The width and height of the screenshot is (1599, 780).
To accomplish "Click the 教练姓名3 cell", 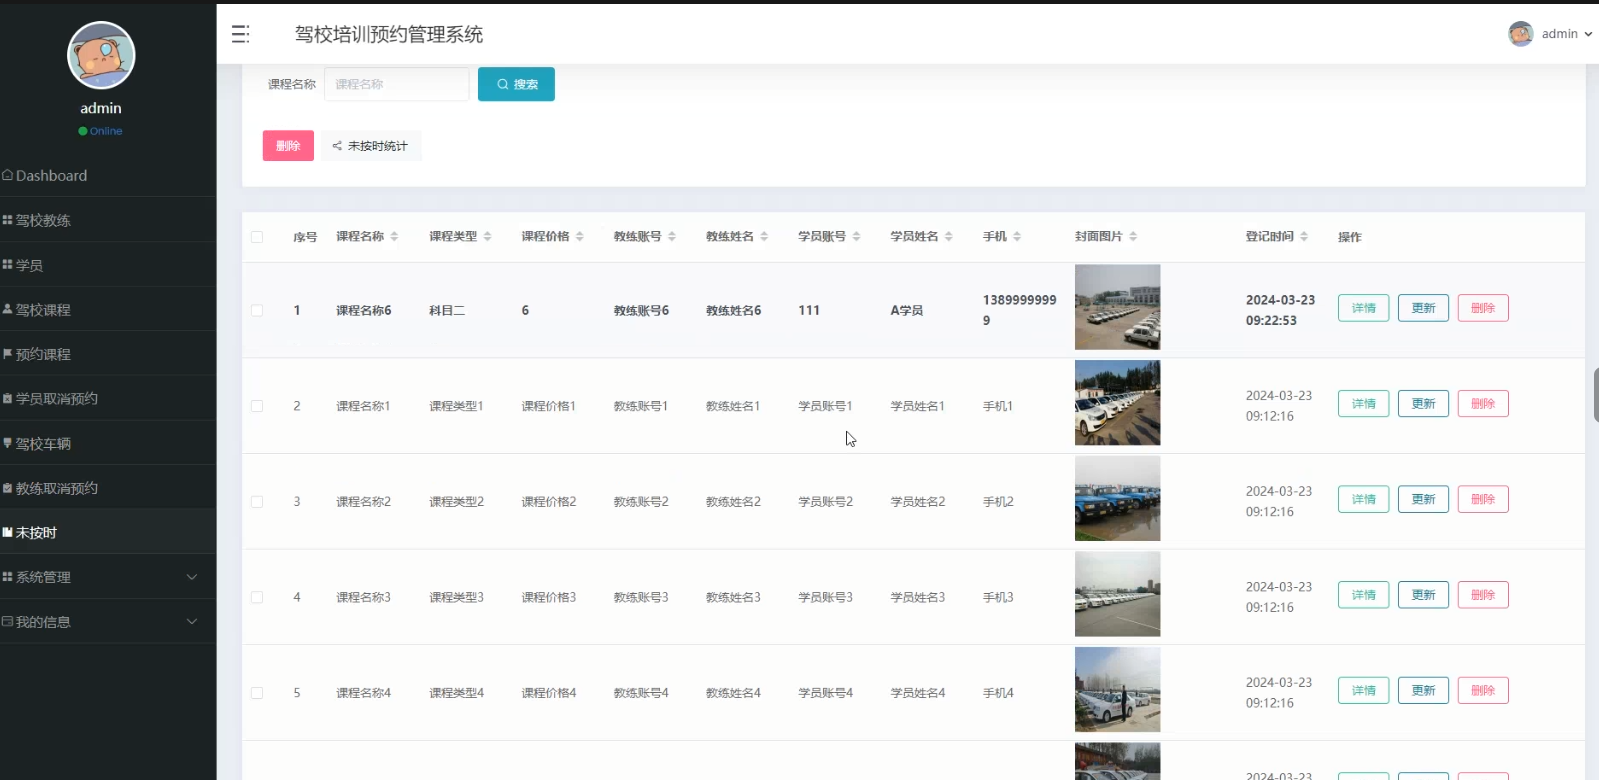I will (733, 597).
